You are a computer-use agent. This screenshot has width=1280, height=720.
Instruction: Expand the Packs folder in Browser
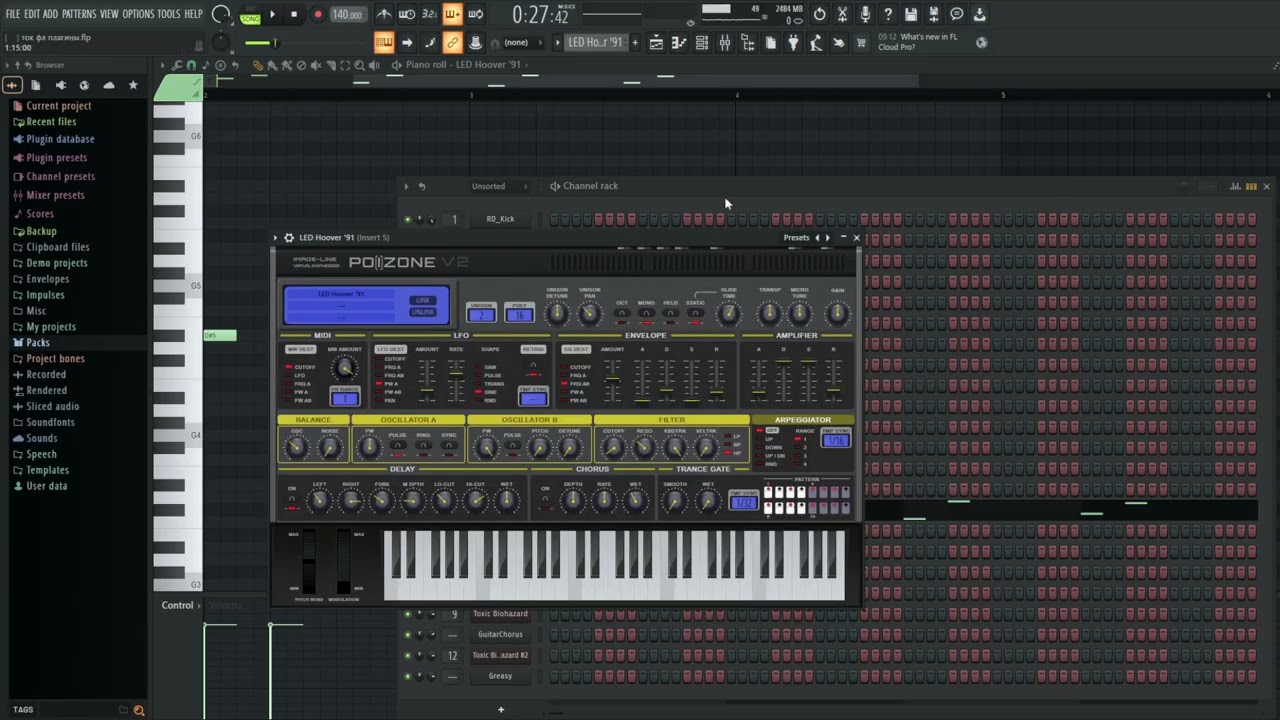coord(38,343)
